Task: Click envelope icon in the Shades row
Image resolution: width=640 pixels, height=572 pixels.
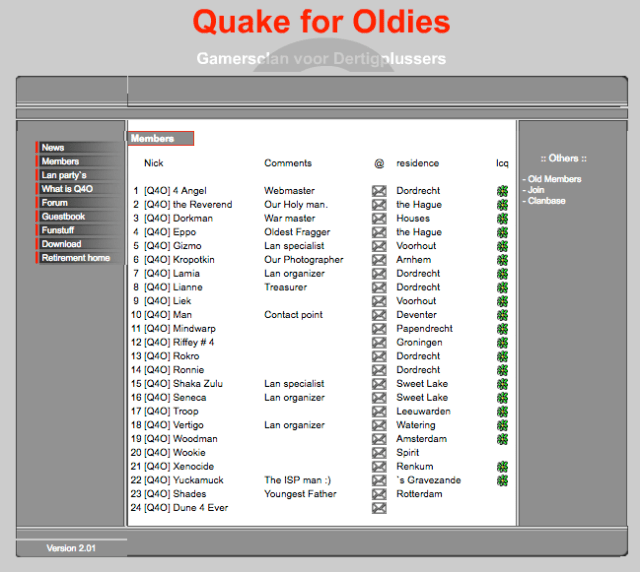Action: [379, 494]
